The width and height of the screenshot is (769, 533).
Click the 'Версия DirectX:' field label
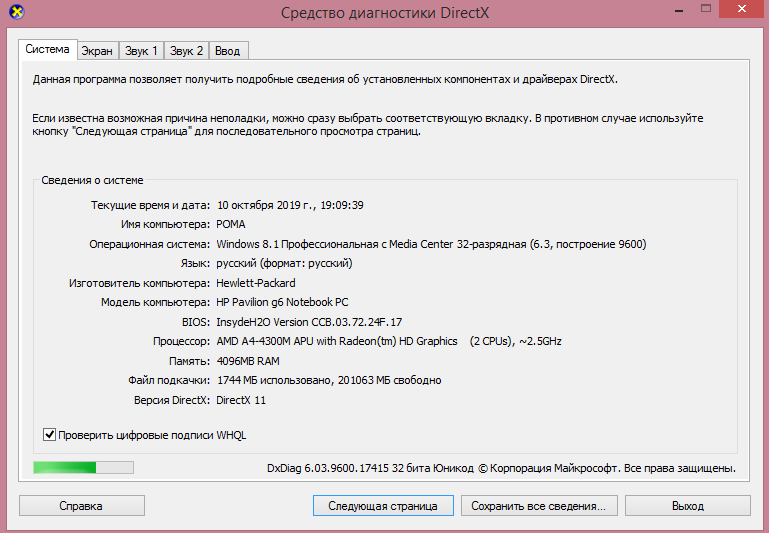(172, 400)
